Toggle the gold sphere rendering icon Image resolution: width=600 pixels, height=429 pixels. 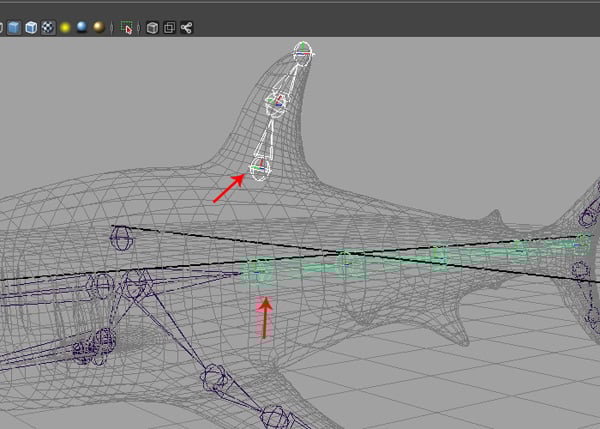(99, 27)
